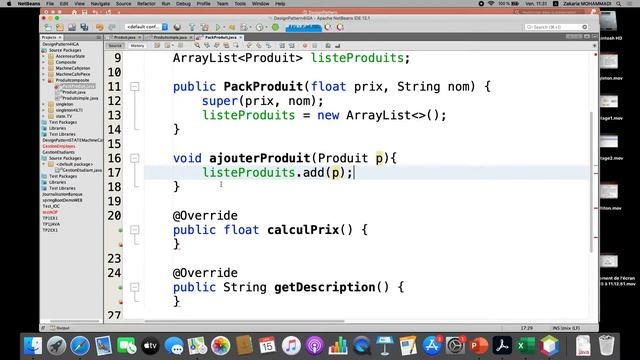The image size is (640, 360).
Task: Open the Debug menu
Action: (x=183, y=4)
